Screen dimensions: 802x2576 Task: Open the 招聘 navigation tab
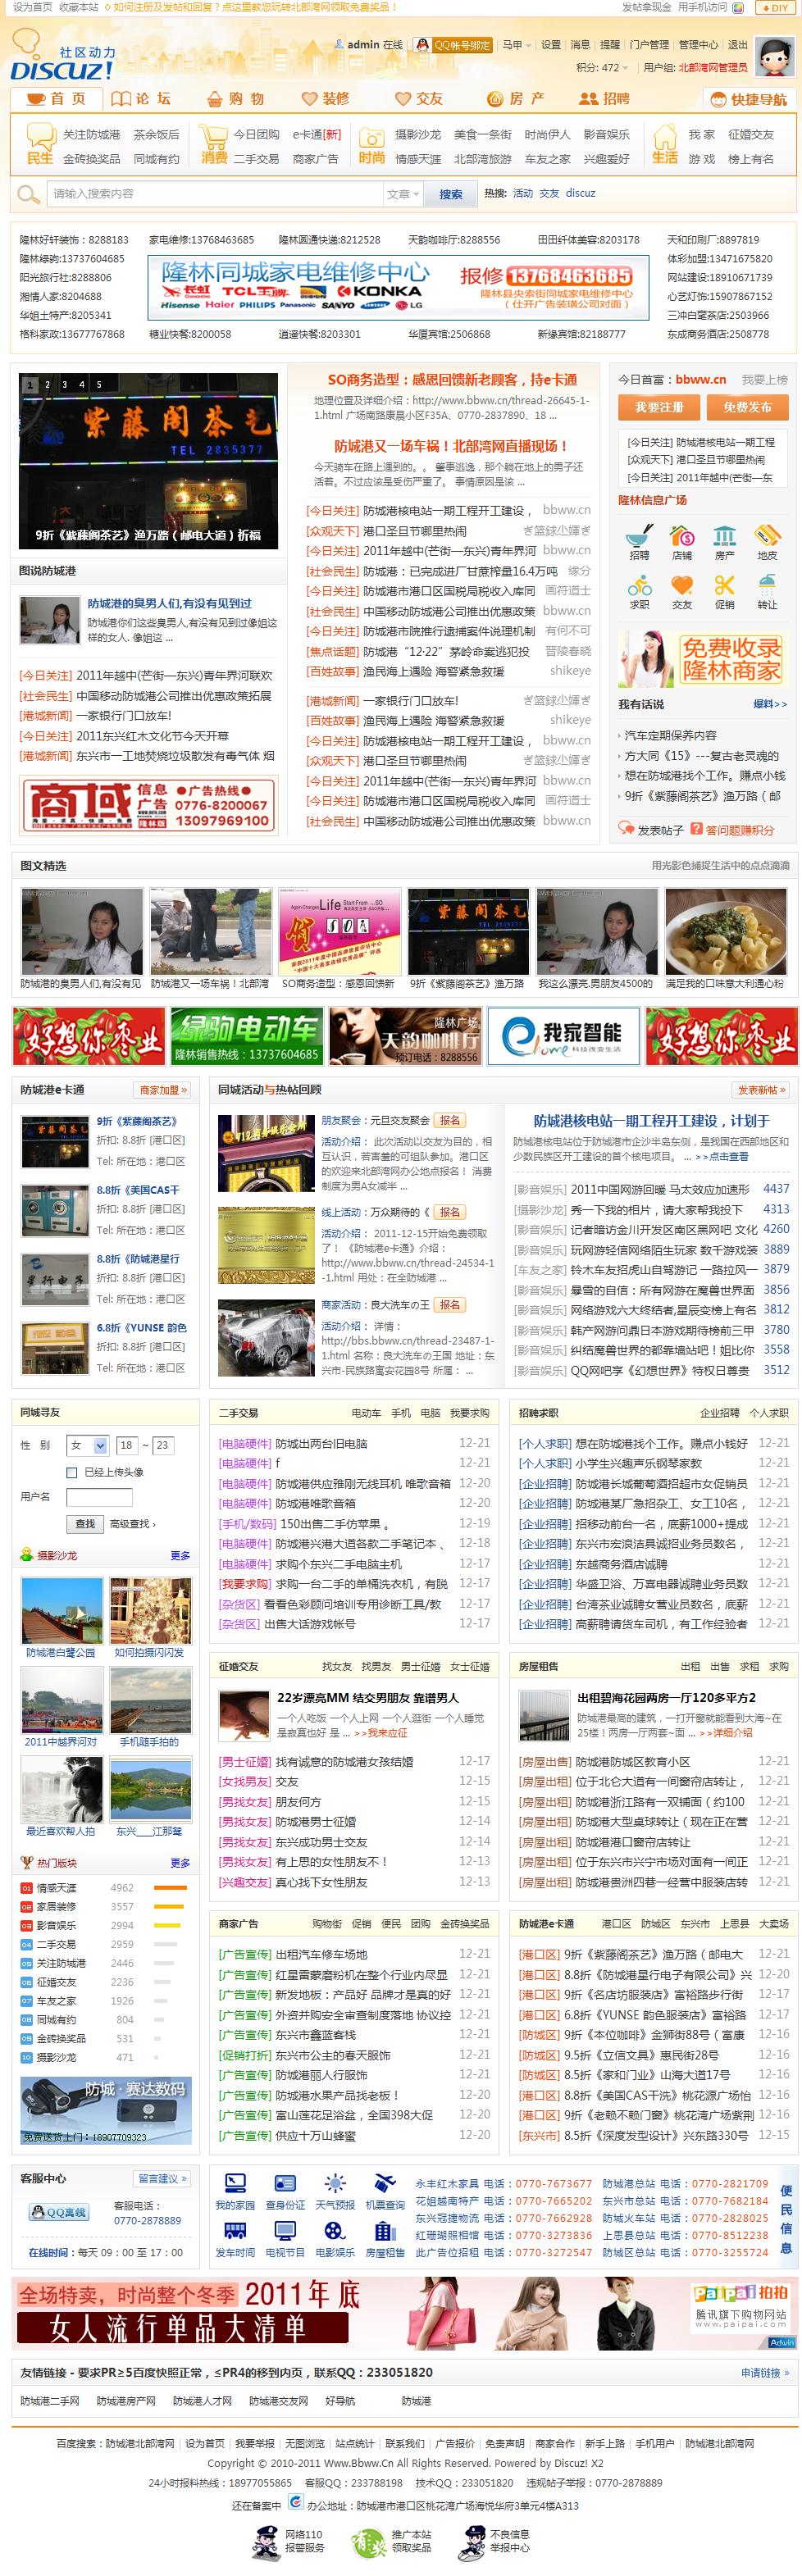(605, 99)
